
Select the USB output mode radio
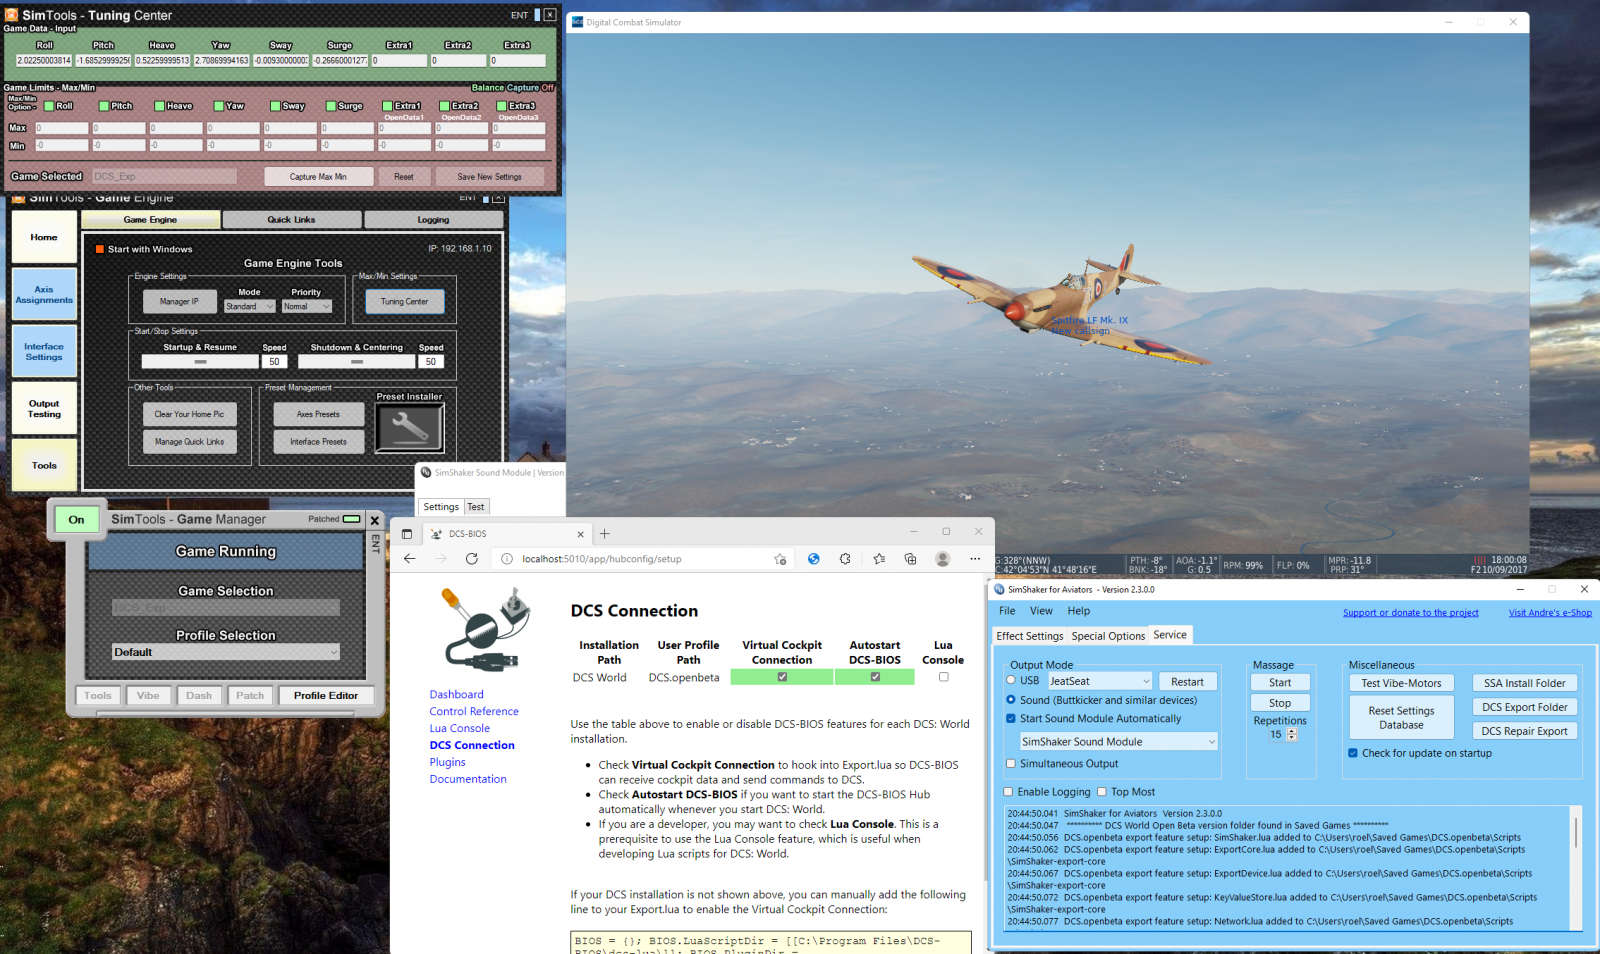coord(1011,680)
